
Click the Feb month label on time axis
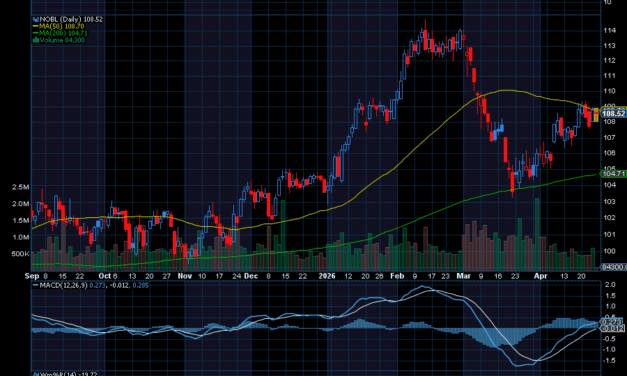click(397, 276)
